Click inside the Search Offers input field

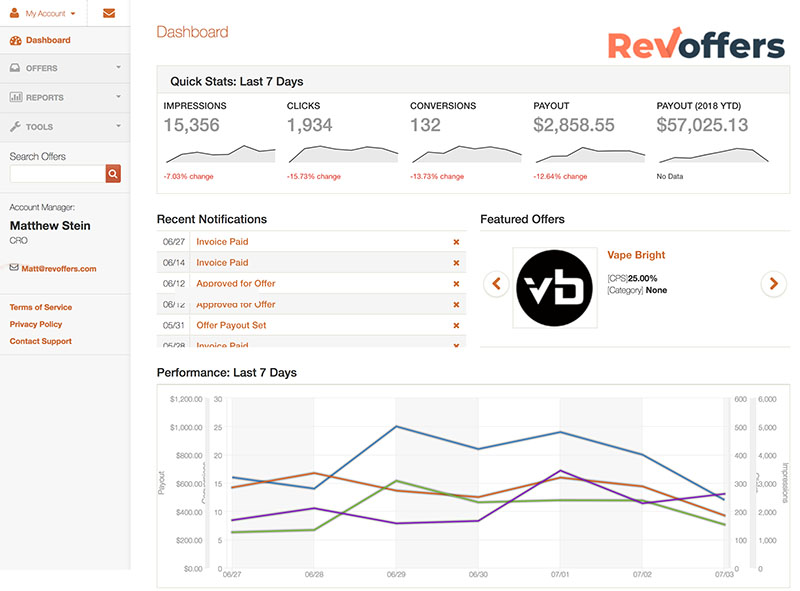pyautogui.click(x=55, y=173)
